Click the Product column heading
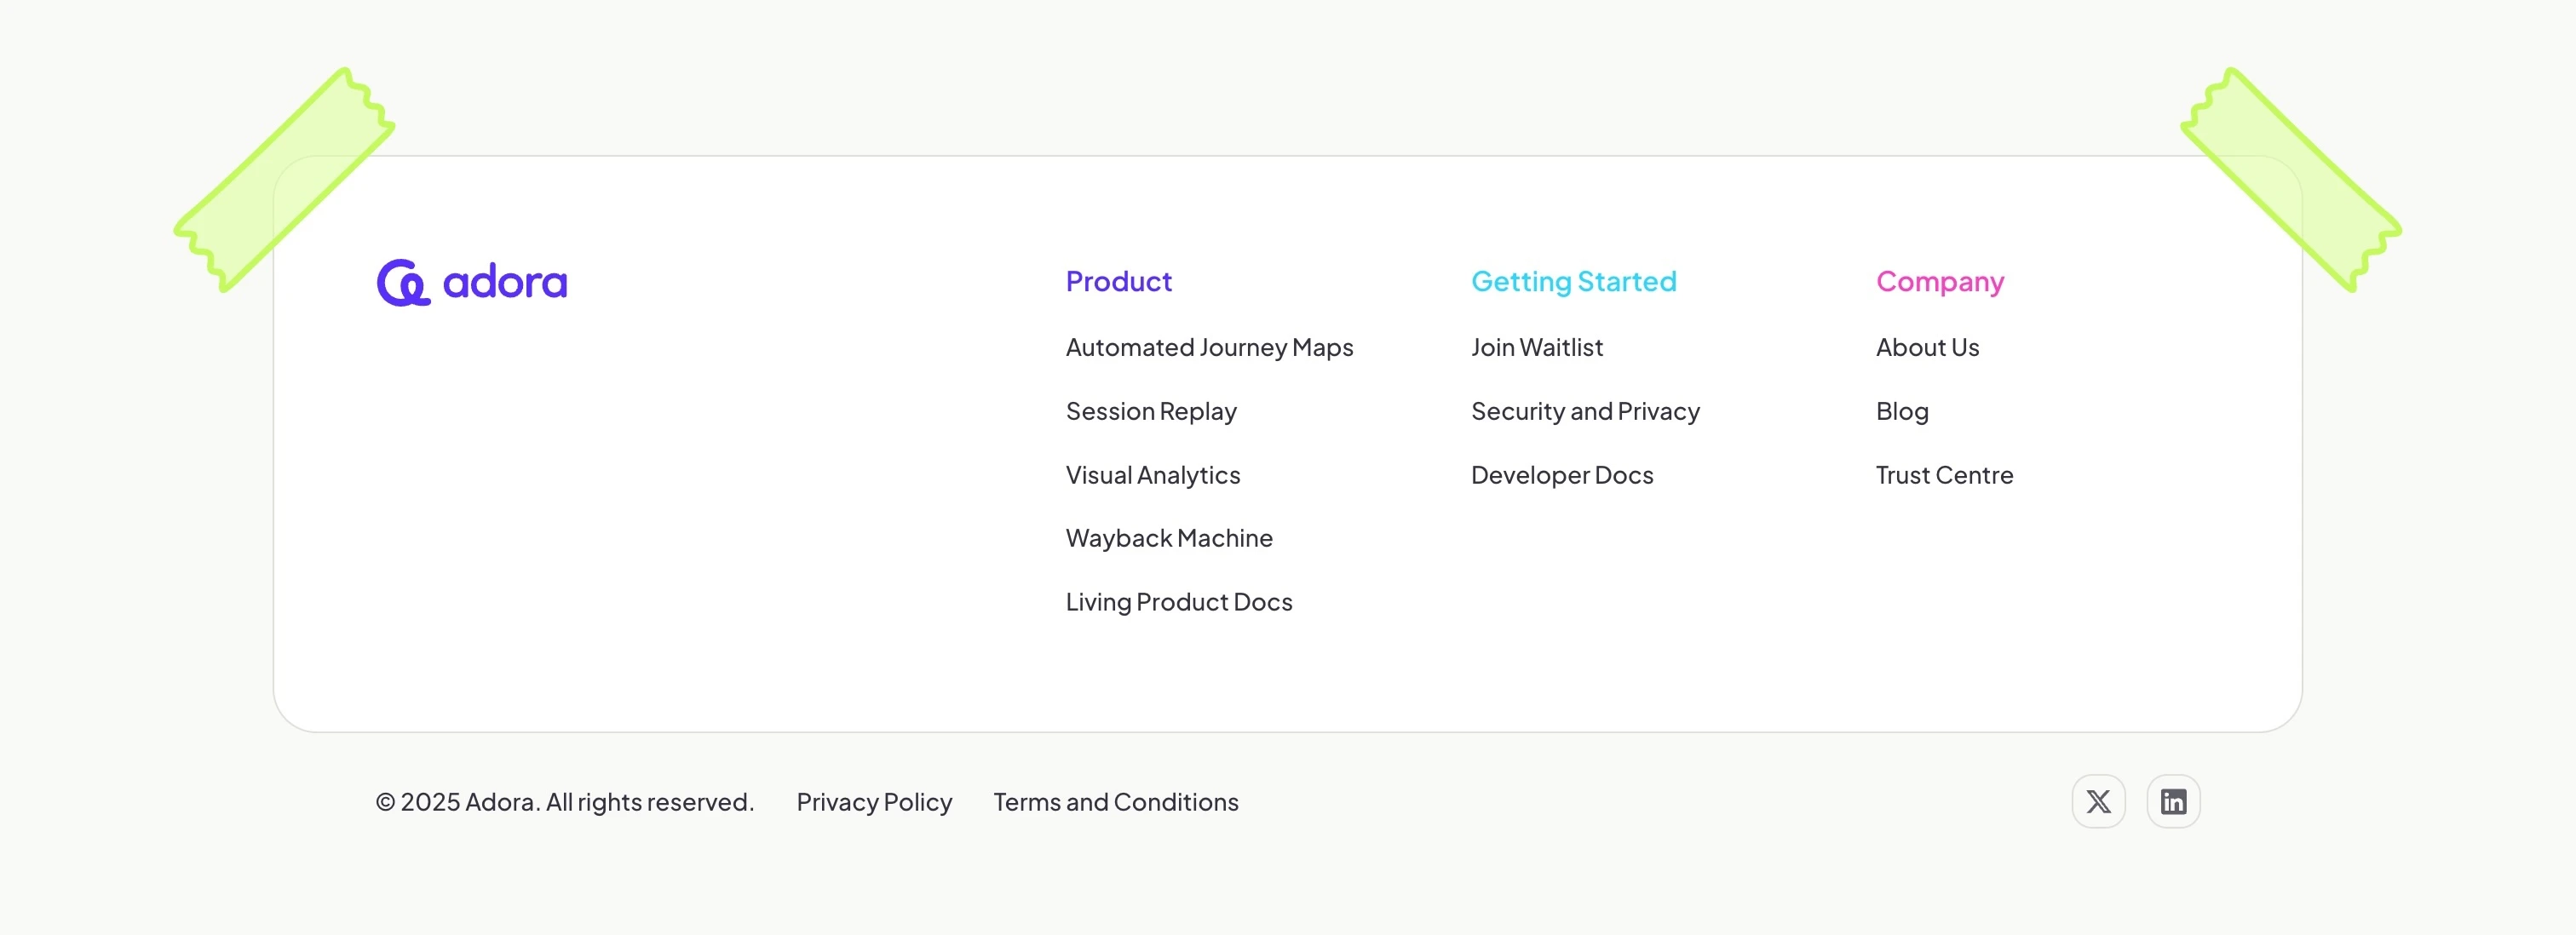The height and width of the screenshot is (935, 2576). coord(1118,282)
